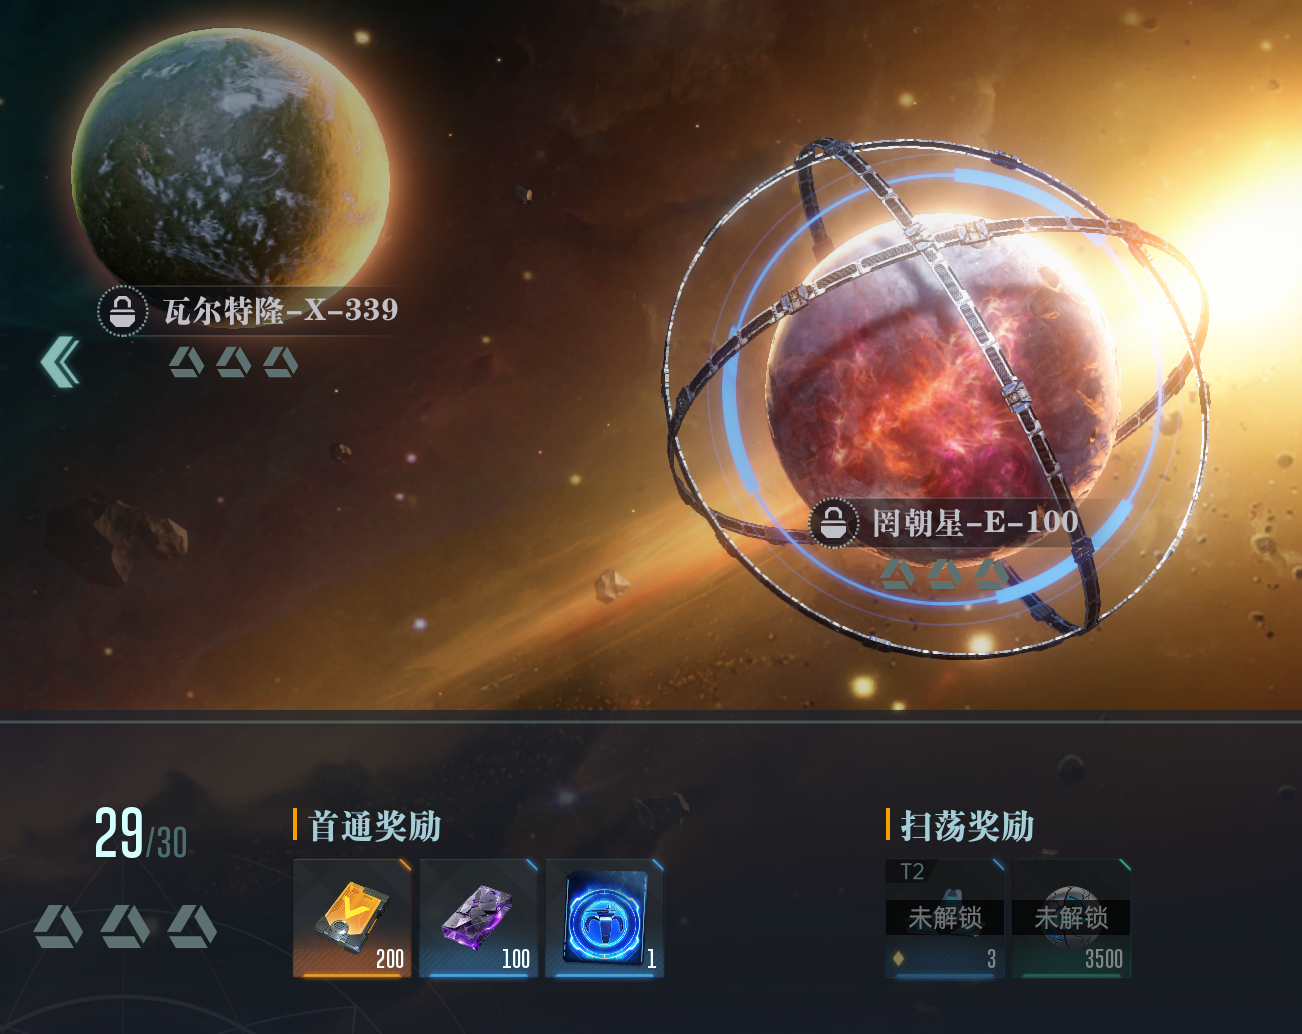Click the locked T2 sweep reward item
The height and width of the screenshot is (1034, 1302).
tap(944, 918)
